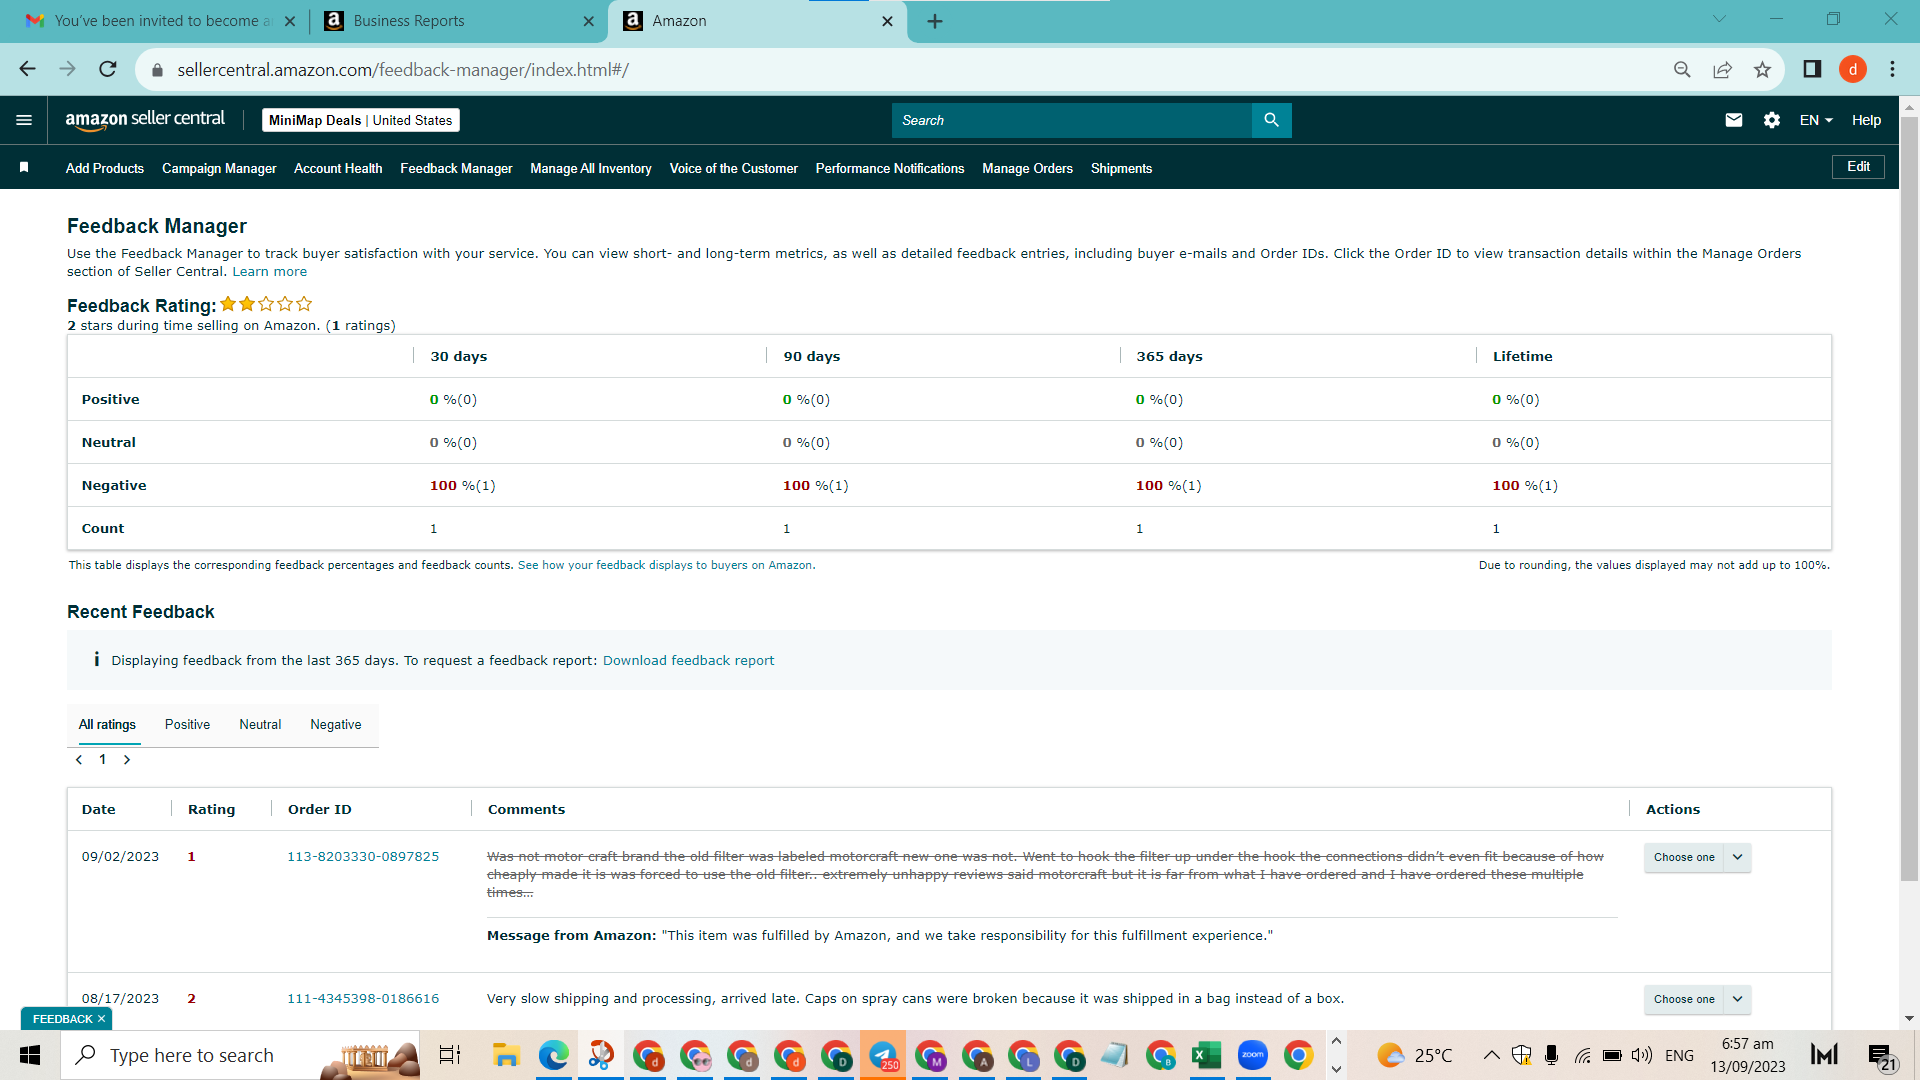Click the Amazon Seller Central logo
The height and width of the screenshot is (1080, 1920).
[x=145, y=120]
